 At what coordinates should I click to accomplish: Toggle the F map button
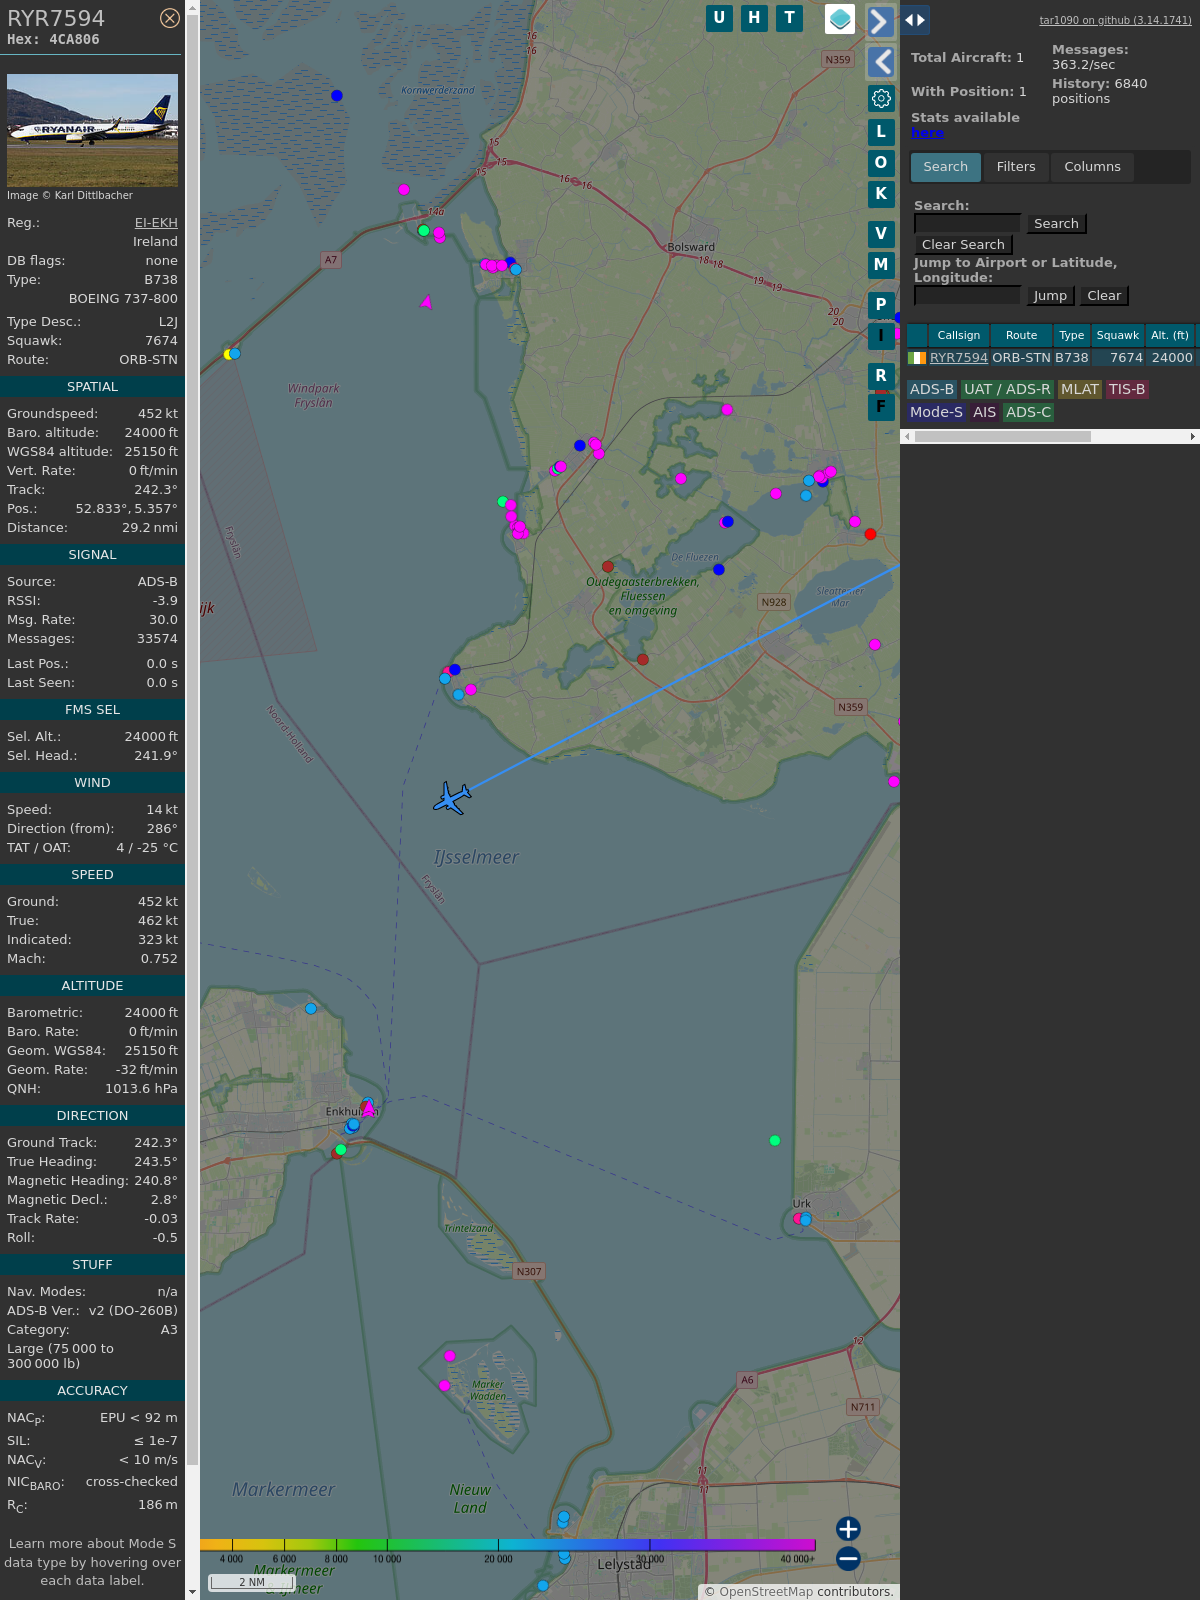click(x=881, y=407)
